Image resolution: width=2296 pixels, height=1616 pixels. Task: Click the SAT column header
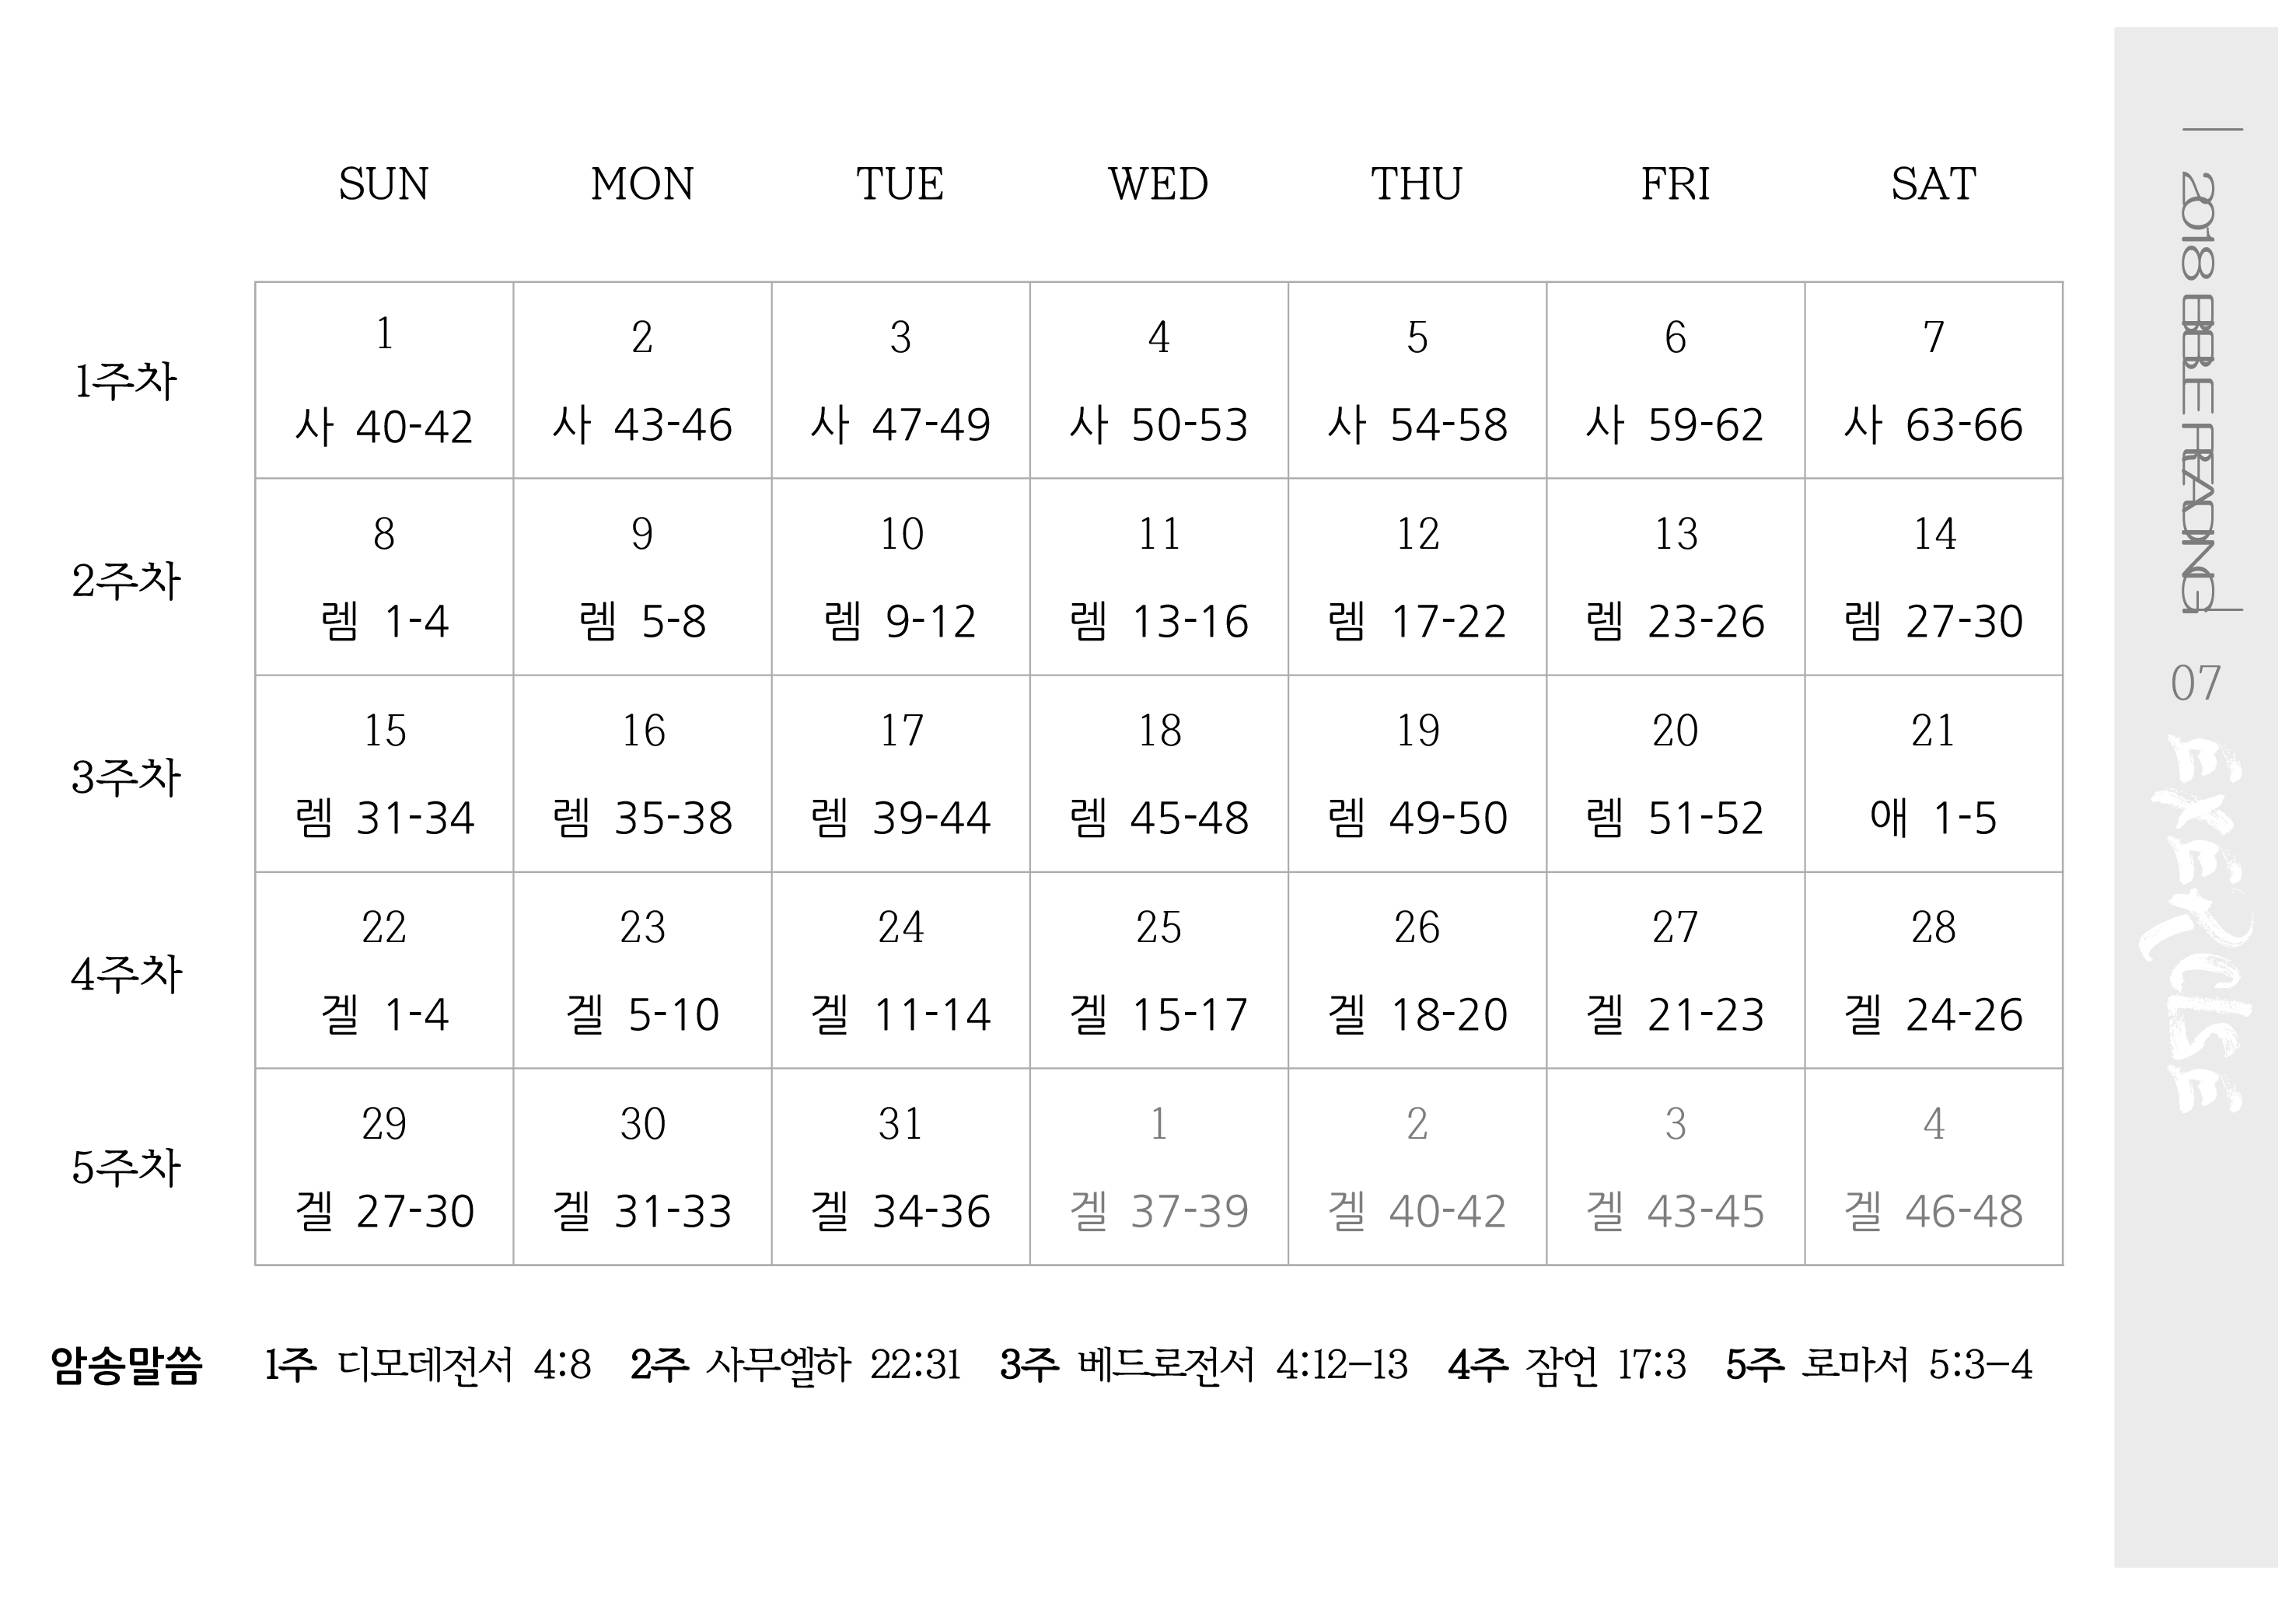click(x=1933, y=184)
